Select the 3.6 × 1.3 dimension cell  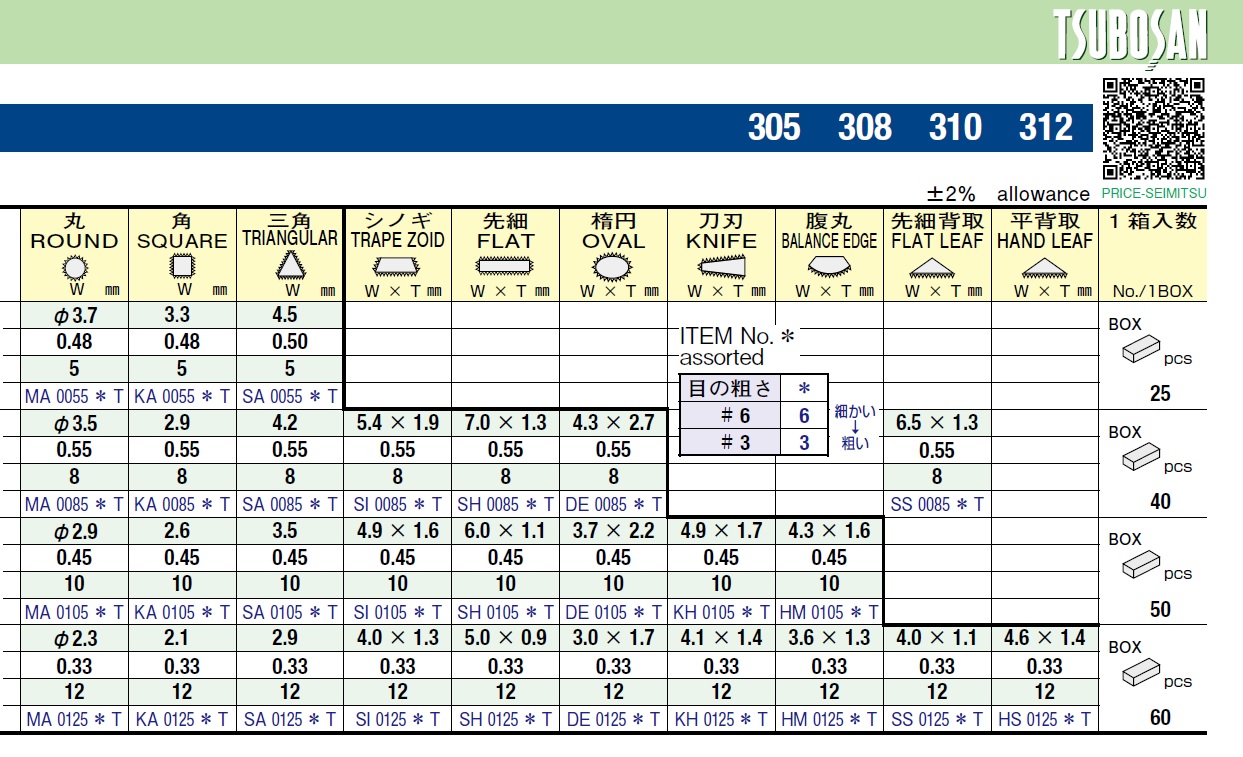coord(829,638)
